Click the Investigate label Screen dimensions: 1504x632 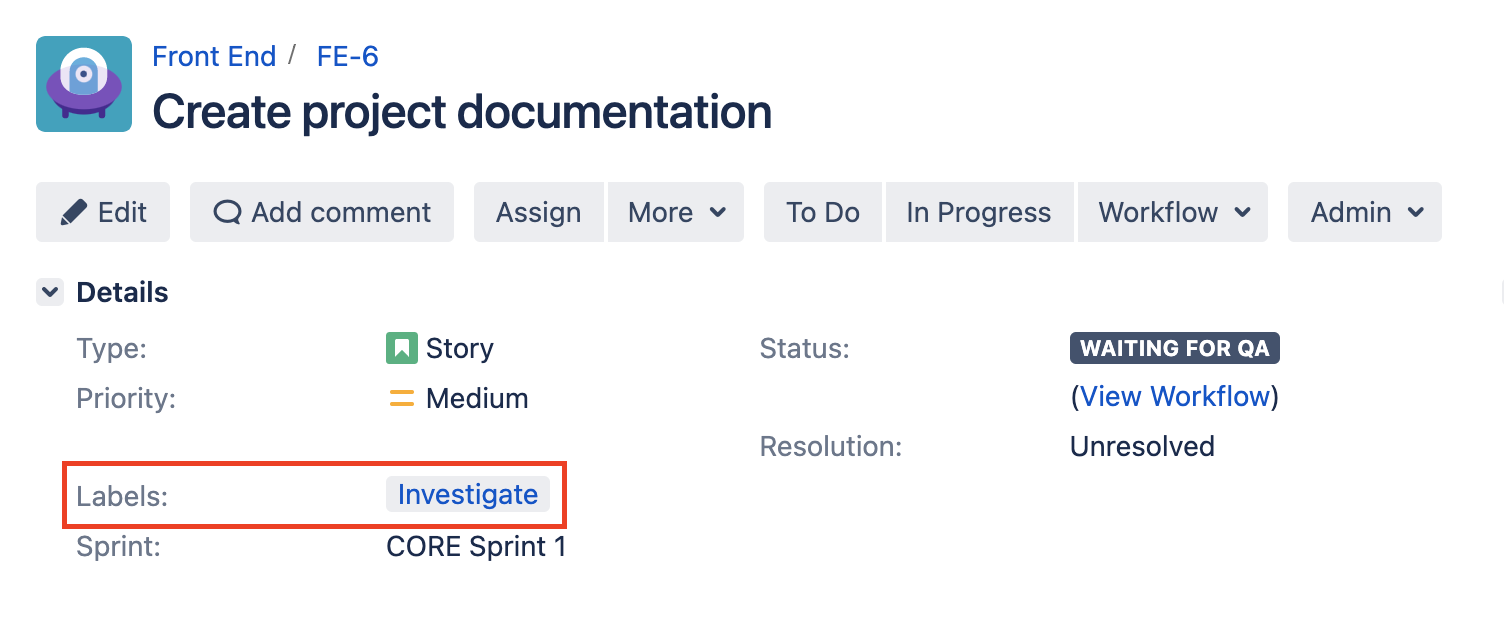pos(467,494)
